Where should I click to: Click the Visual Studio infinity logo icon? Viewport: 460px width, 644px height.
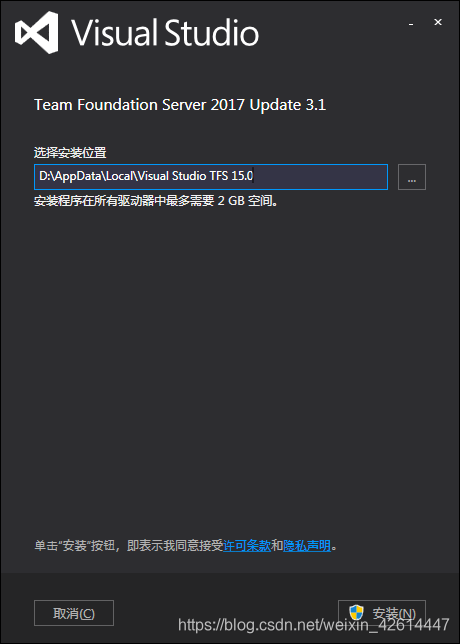click(37, 32)
